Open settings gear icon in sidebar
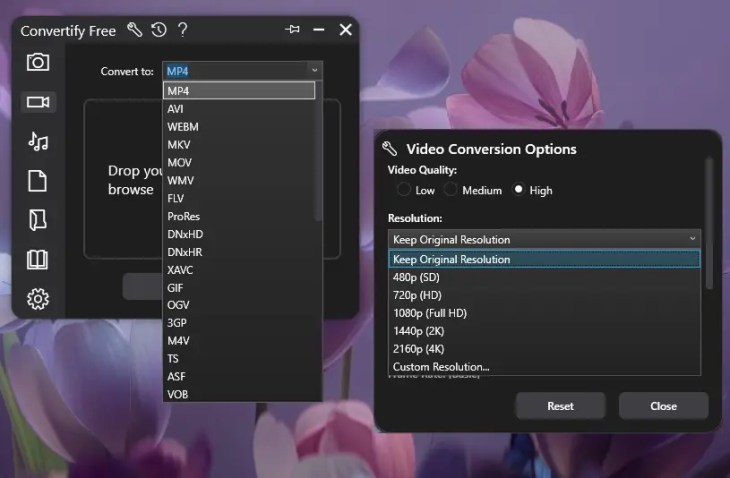The height and width of the screenshot is (478, 730). [38, 299]
